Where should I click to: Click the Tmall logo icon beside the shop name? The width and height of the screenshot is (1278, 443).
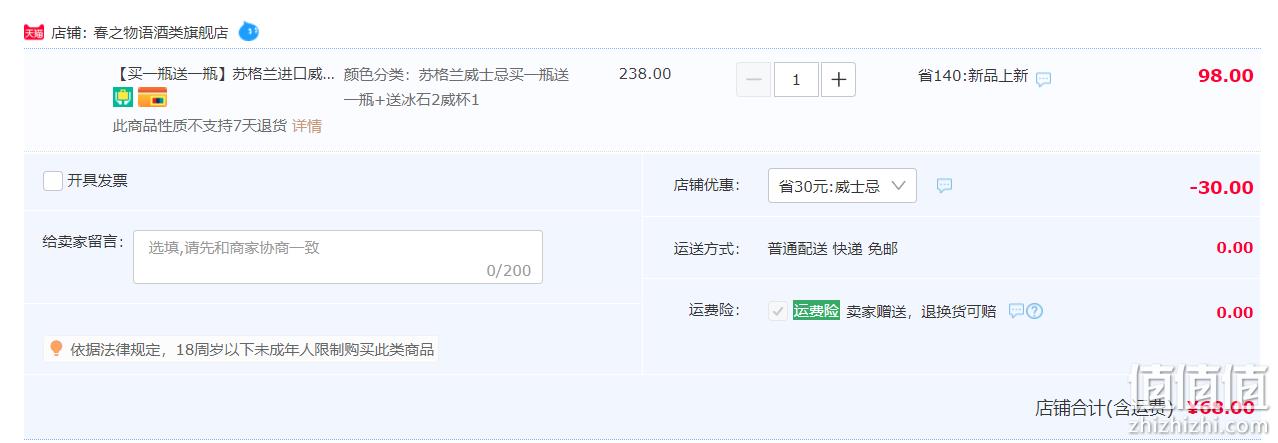pyautogui.click(x=34, y=32)
